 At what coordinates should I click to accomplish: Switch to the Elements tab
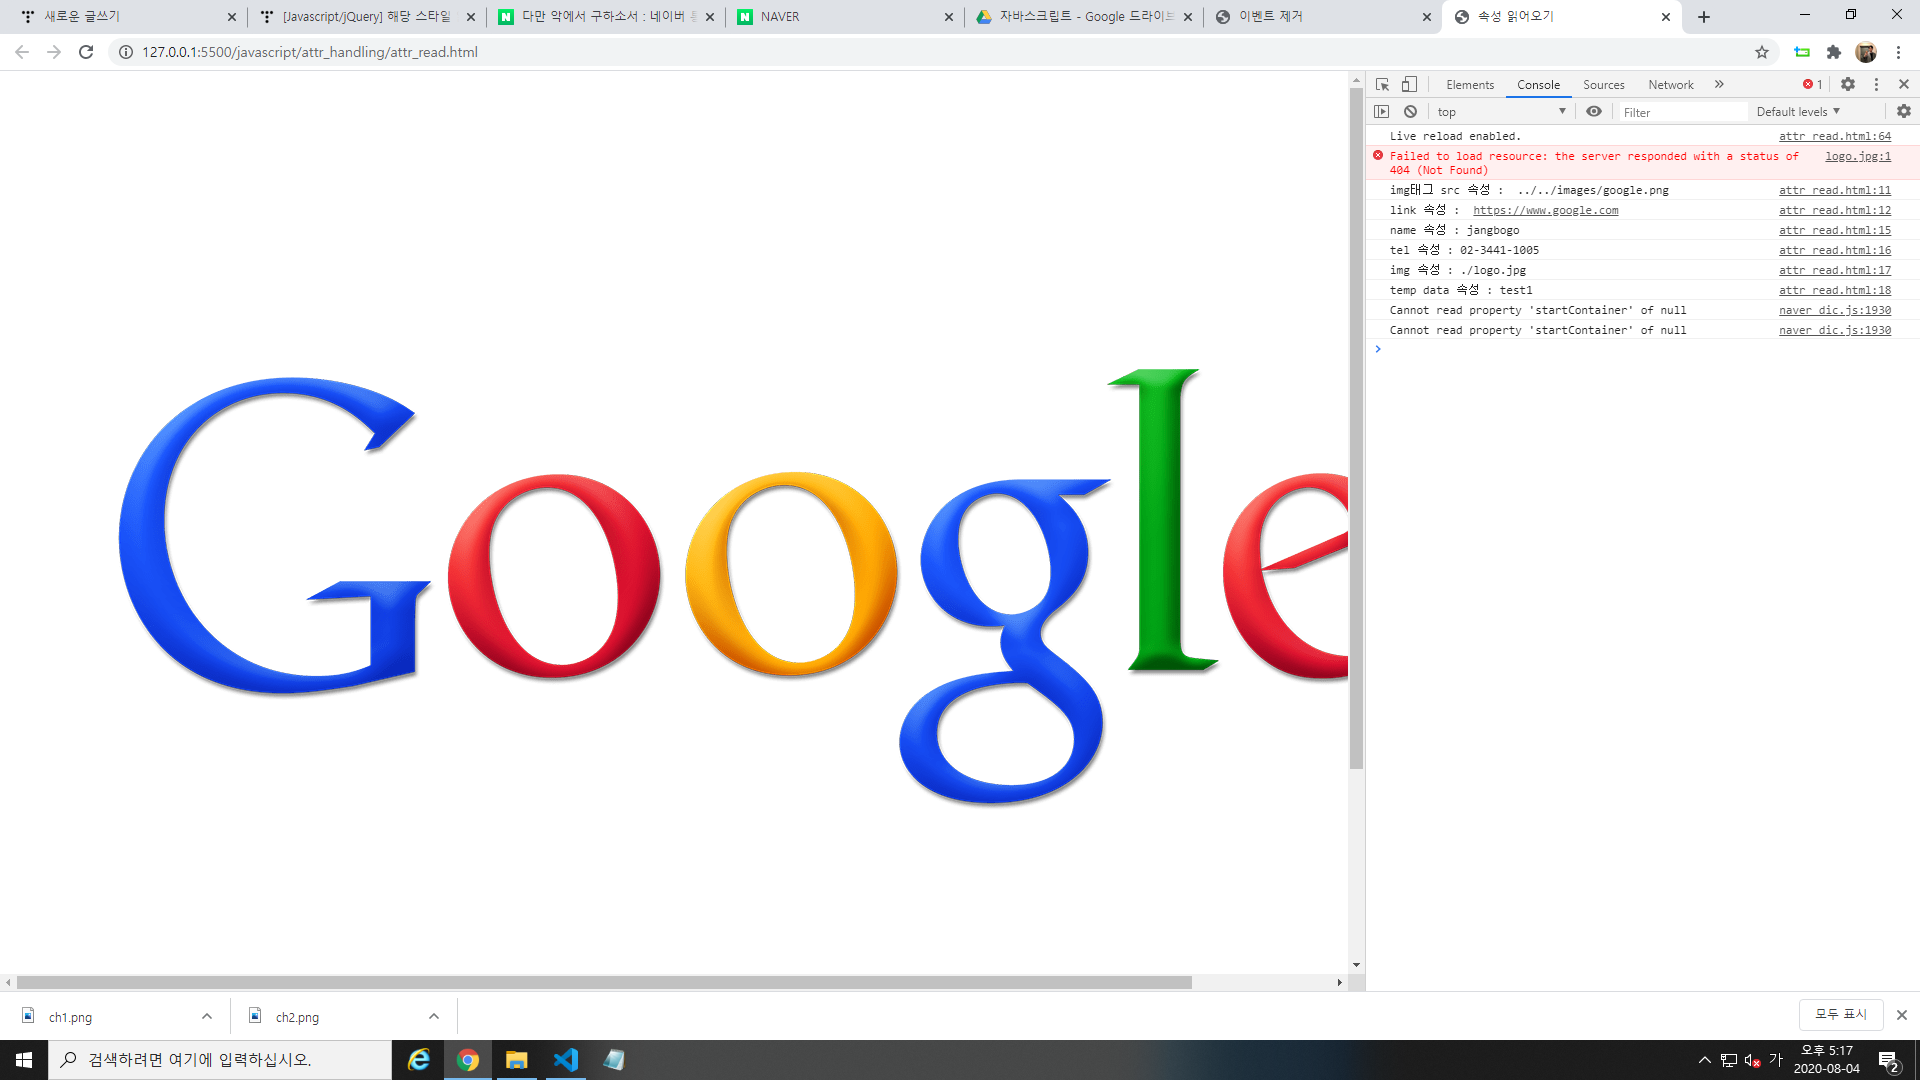(1469, 85)
